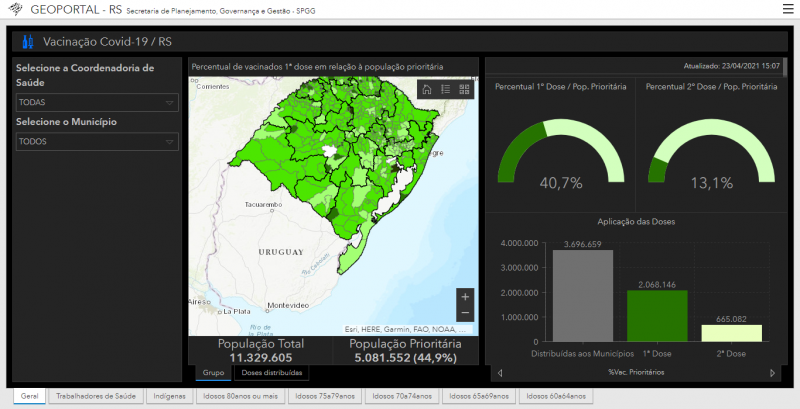
Task: Click População Prioritária value 5.081.552
Action: coord(405,357)
